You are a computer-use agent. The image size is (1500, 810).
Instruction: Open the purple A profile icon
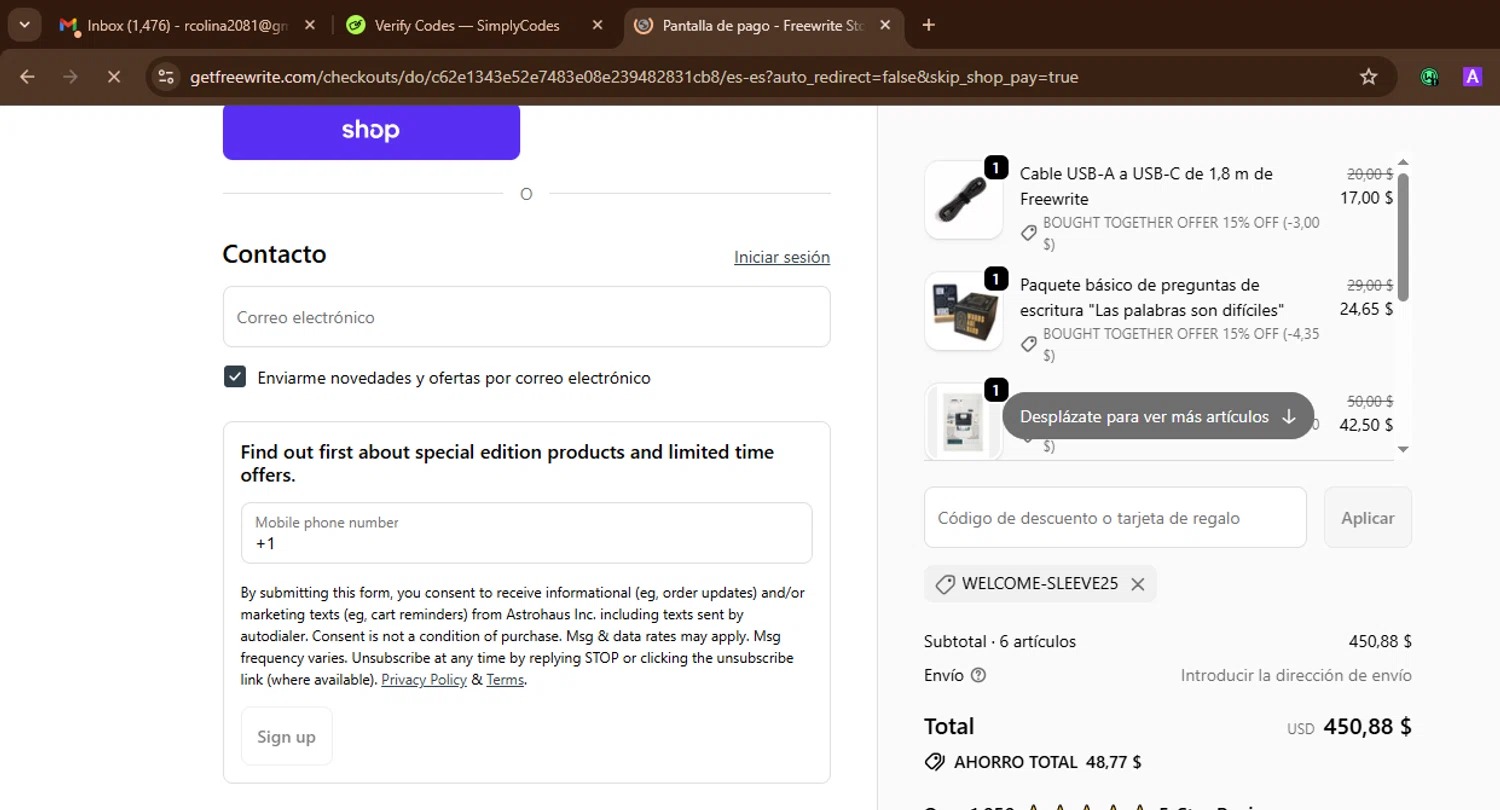click(x=1472, y=76)
